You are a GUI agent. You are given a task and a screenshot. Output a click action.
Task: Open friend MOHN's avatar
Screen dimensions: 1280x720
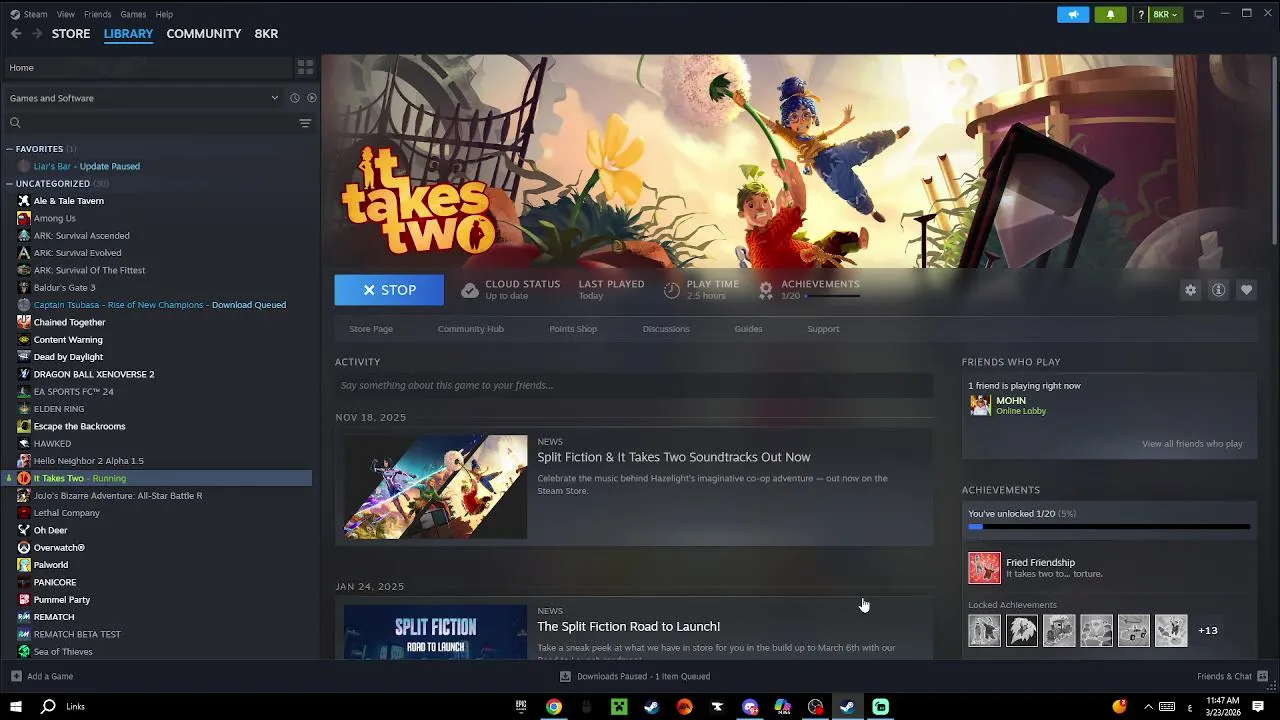click(x=980, y=405)
